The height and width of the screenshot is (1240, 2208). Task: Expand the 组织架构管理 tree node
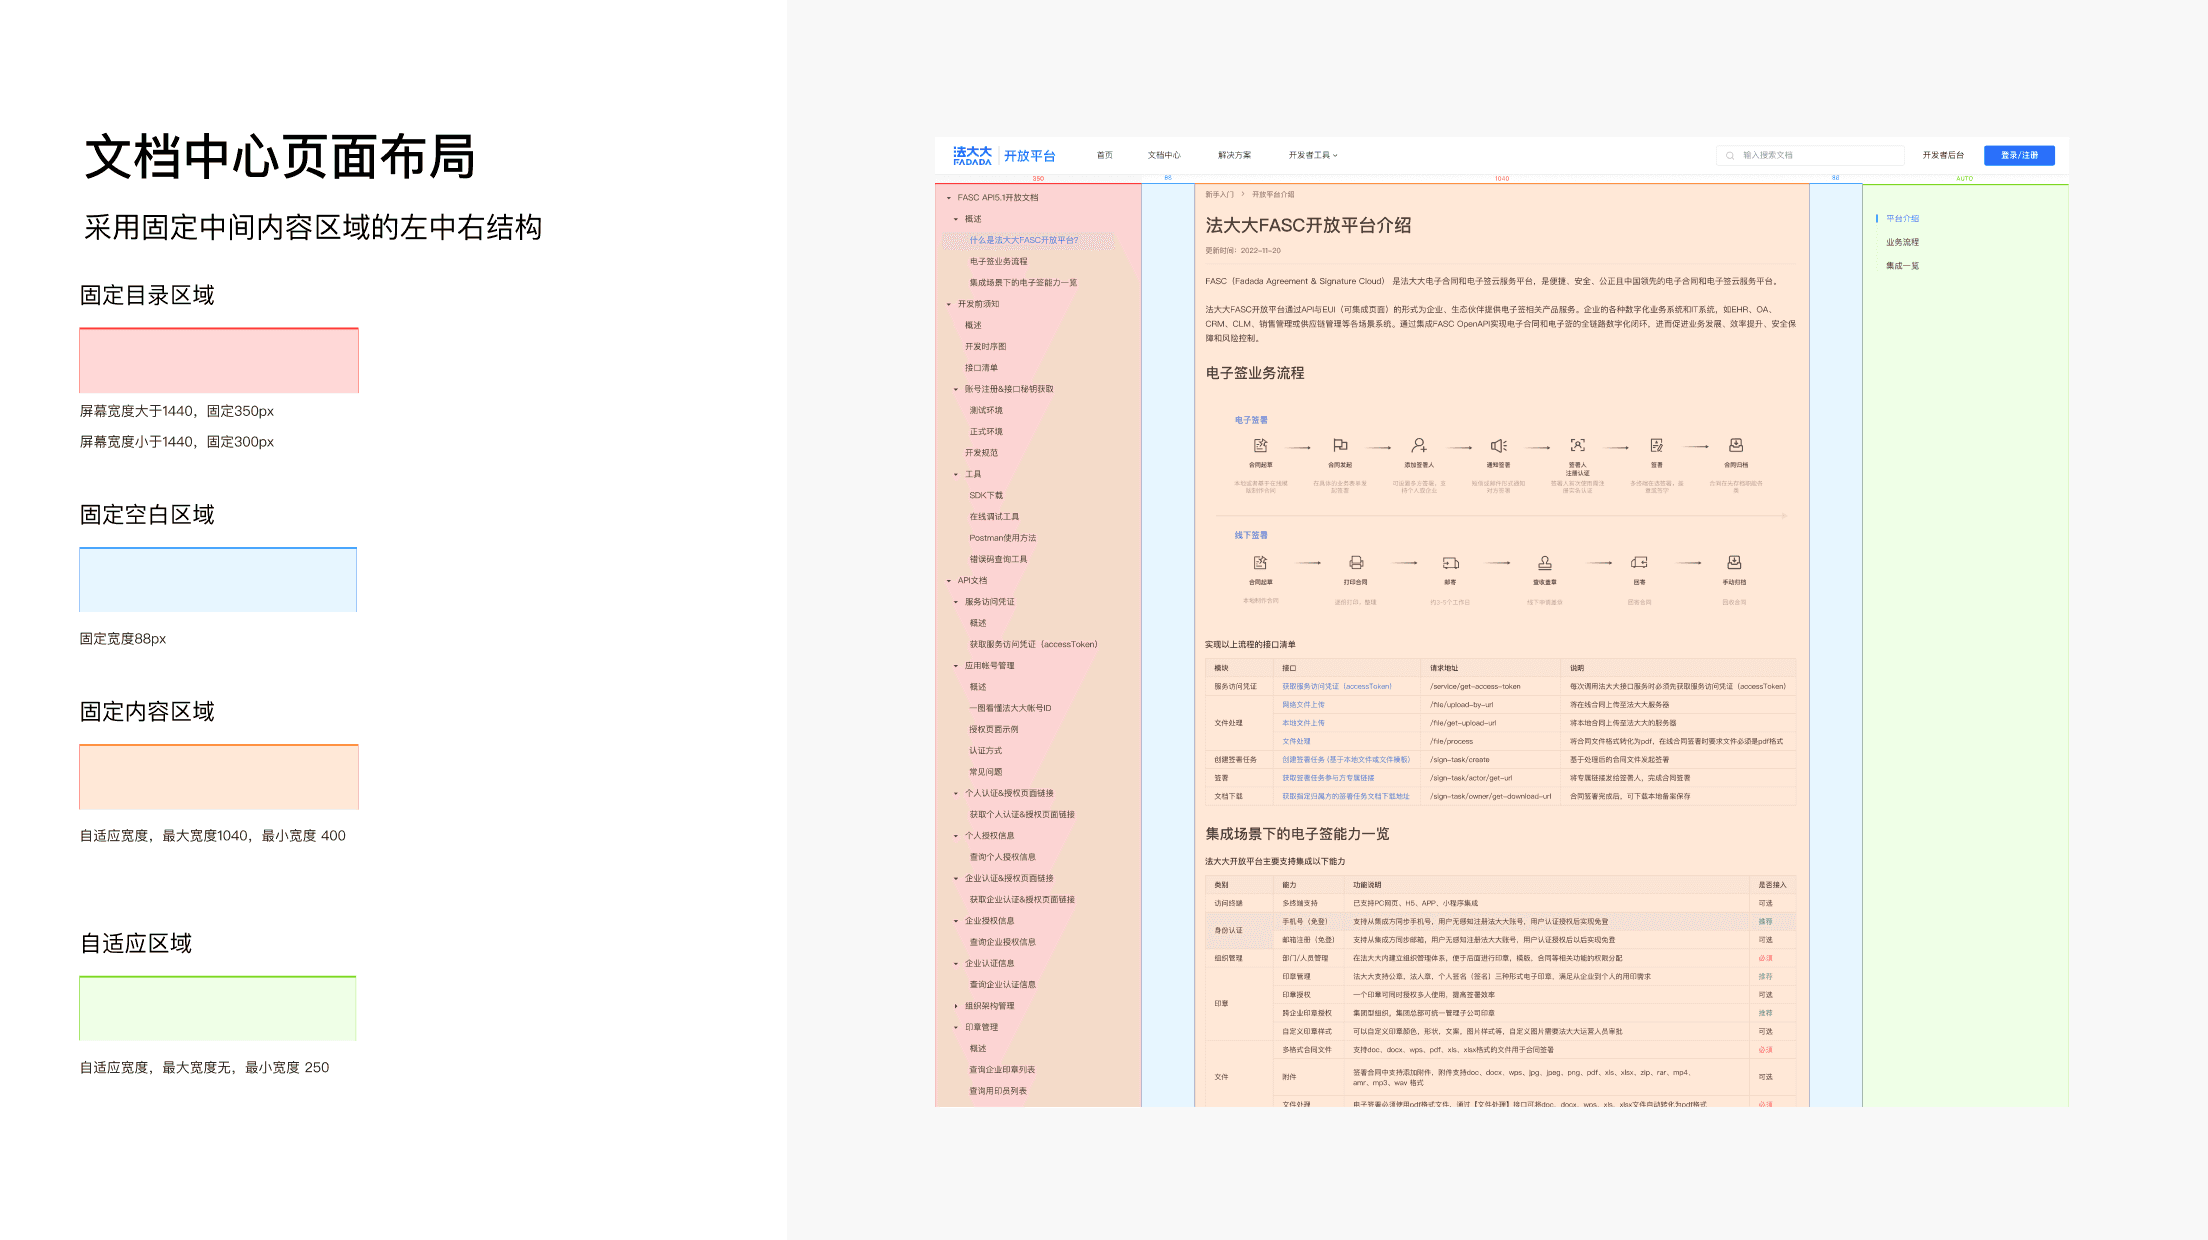click(956, 1006)
